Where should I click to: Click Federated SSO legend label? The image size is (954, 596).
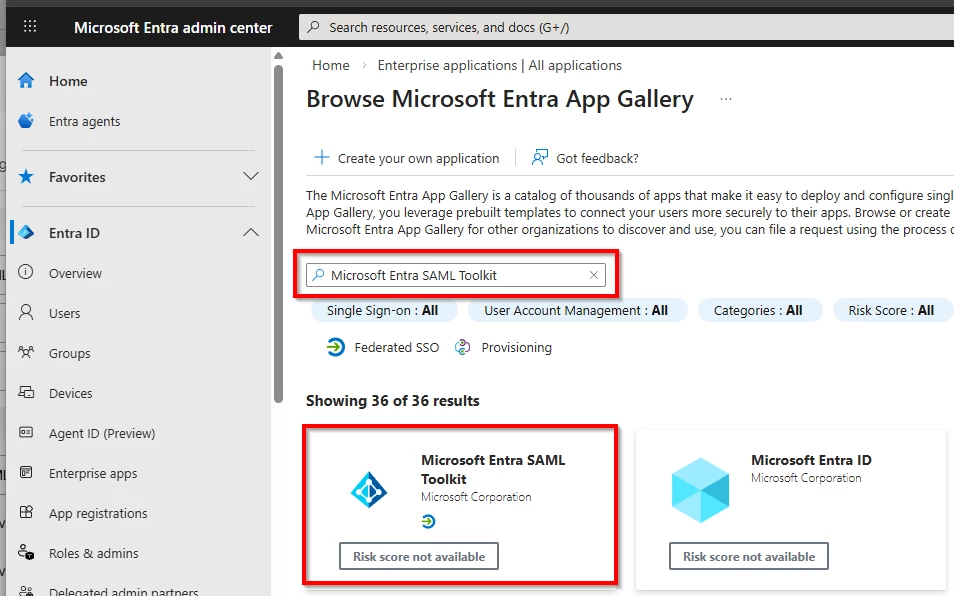tap(397, 347)
